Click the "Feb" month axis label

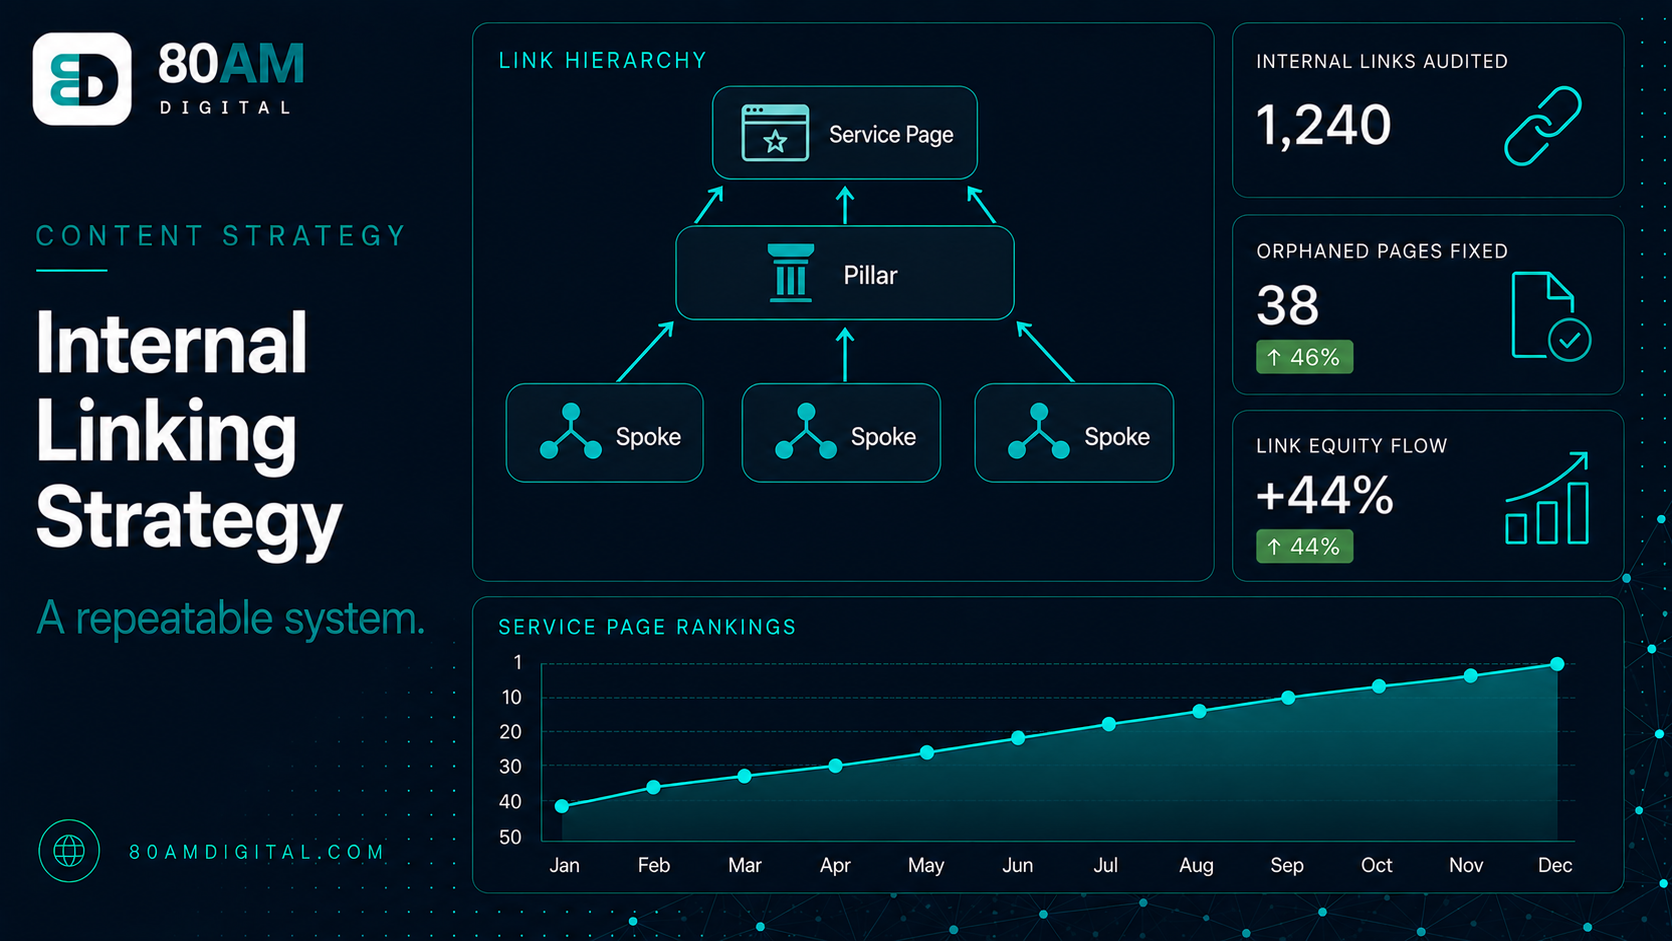[654, 865]
